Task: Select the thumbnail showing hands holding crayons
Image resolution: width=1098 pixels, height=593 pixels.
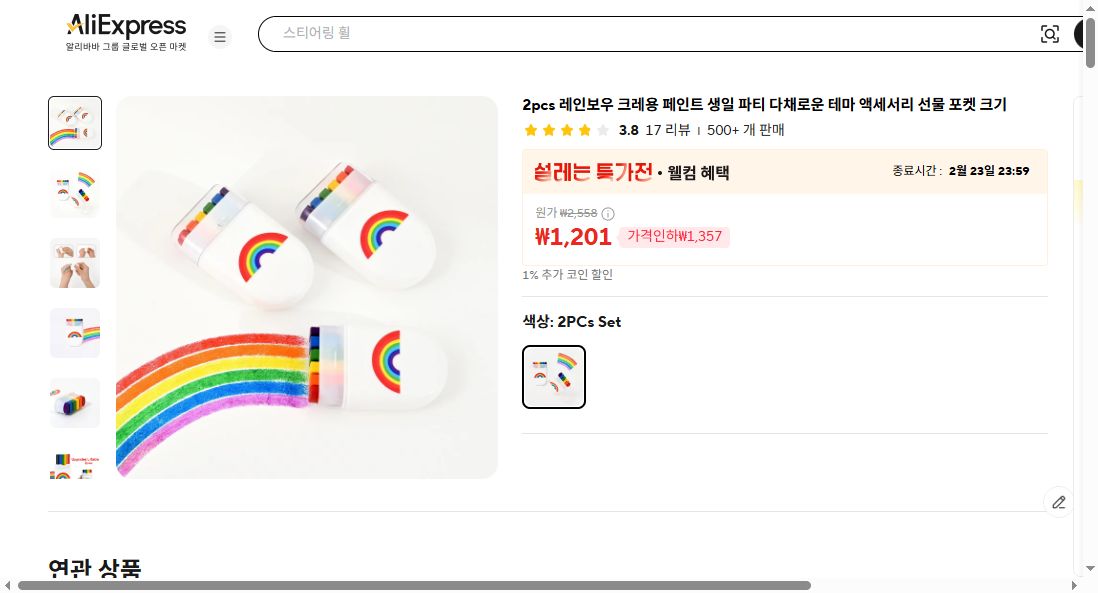Action: [74, 262]
